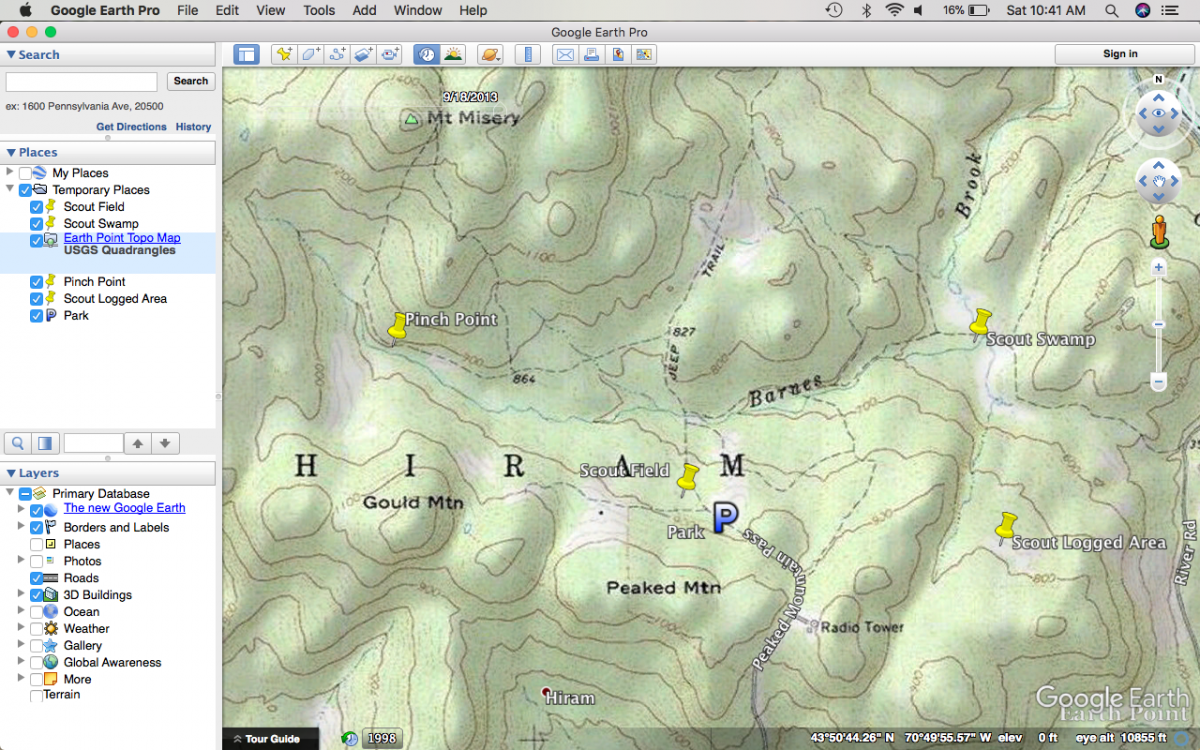Check the My Places checkbox
The height and width of the screenshot is (750, 1200).
[x=25, y=173]
